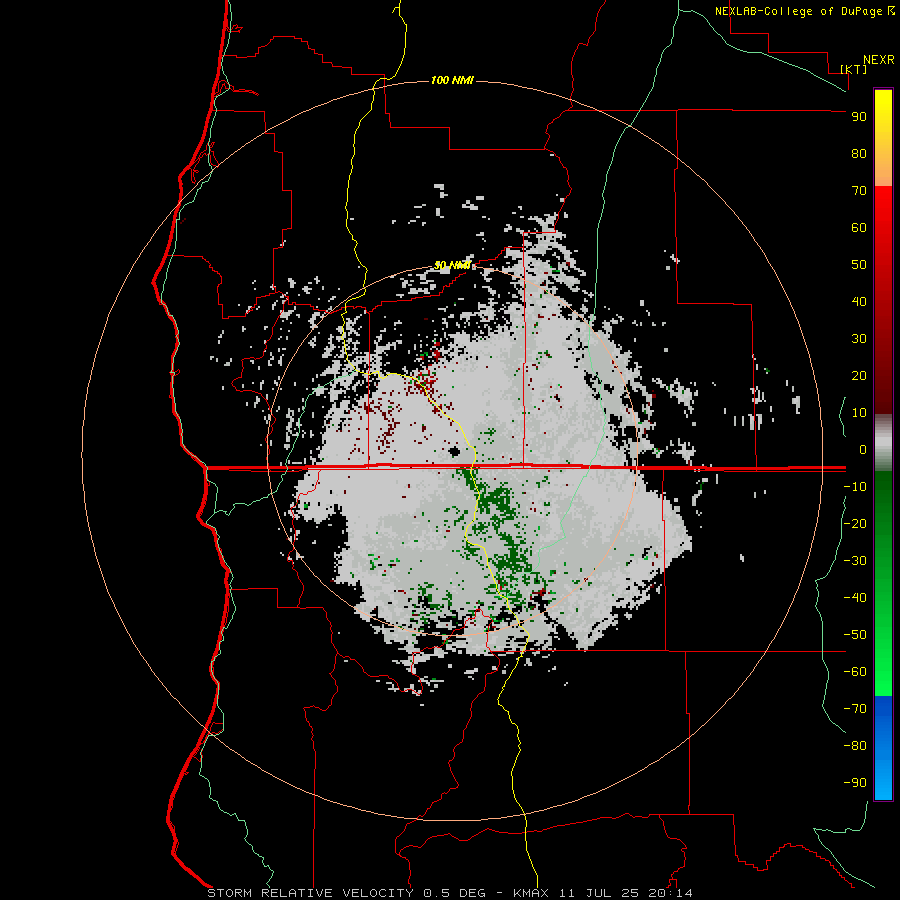Image resolution: width=900 pixels, height=900 pixels.
Task: Click the 0 value on the velocity scale
Action: 863,449
